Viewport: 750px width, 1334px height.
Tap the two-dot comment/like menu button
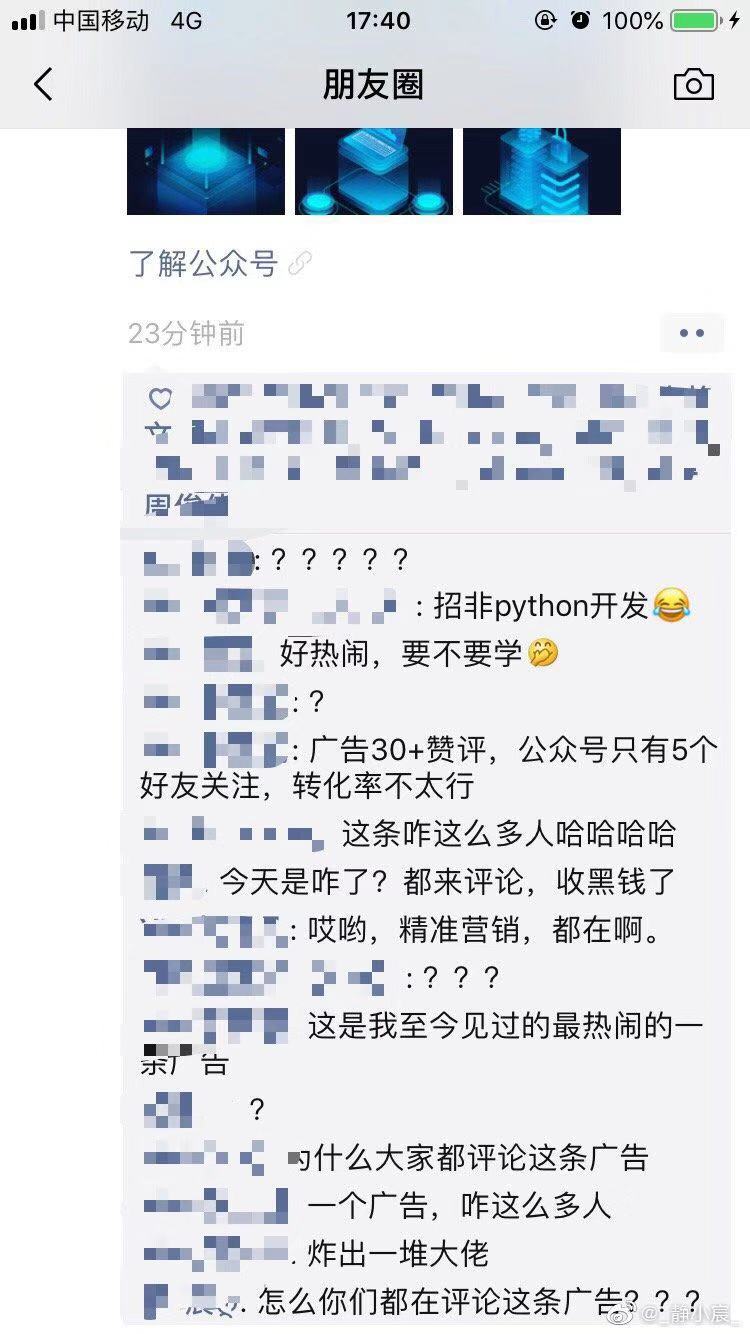pyautogui.click(x=692, y=333)
